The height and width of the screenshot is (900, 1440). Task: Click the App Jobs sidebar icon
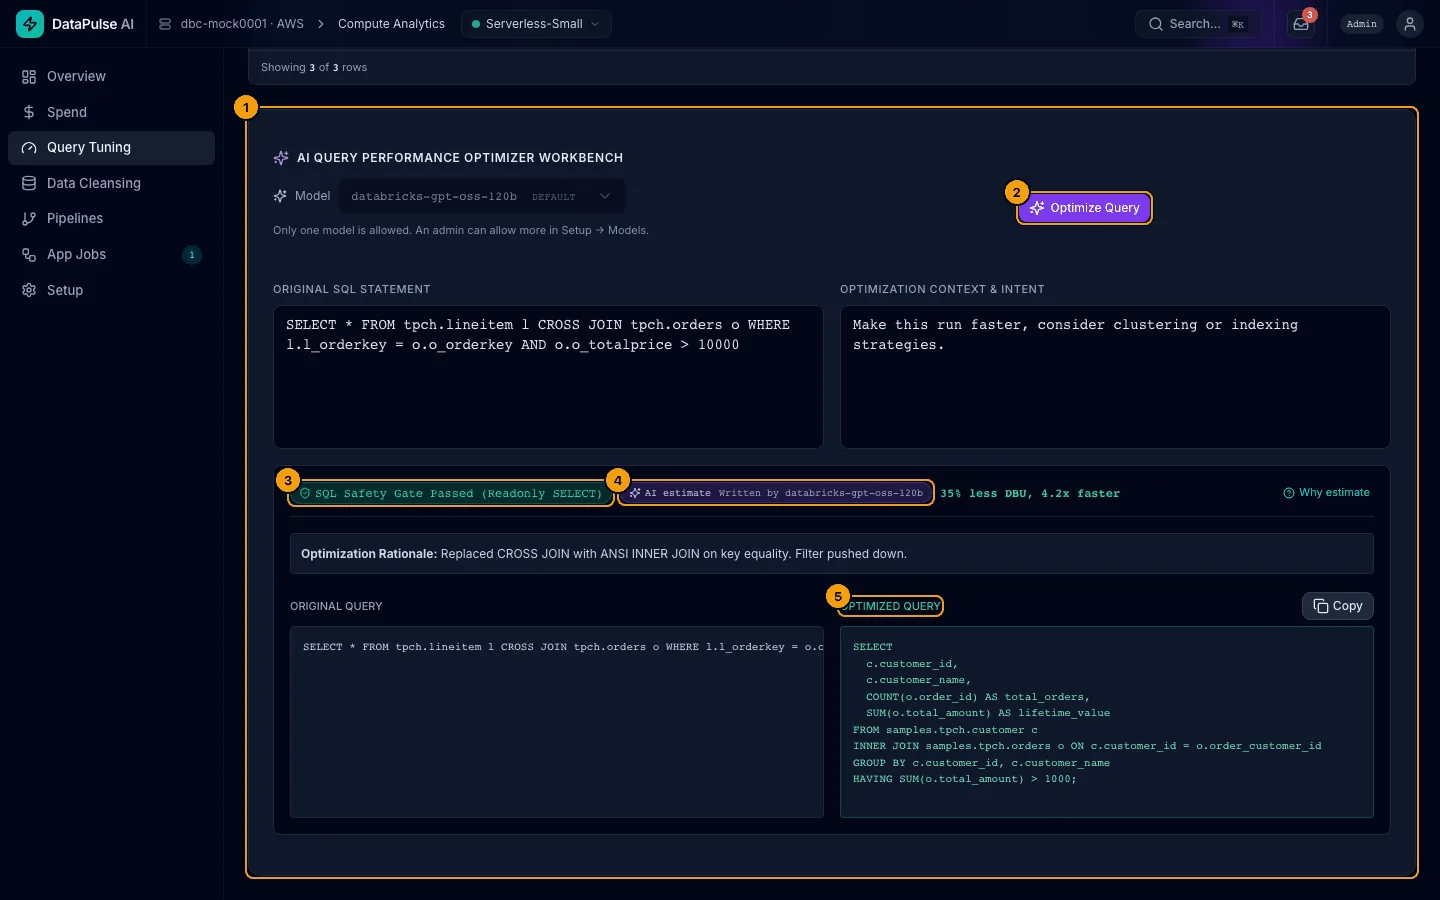point(29,254)
